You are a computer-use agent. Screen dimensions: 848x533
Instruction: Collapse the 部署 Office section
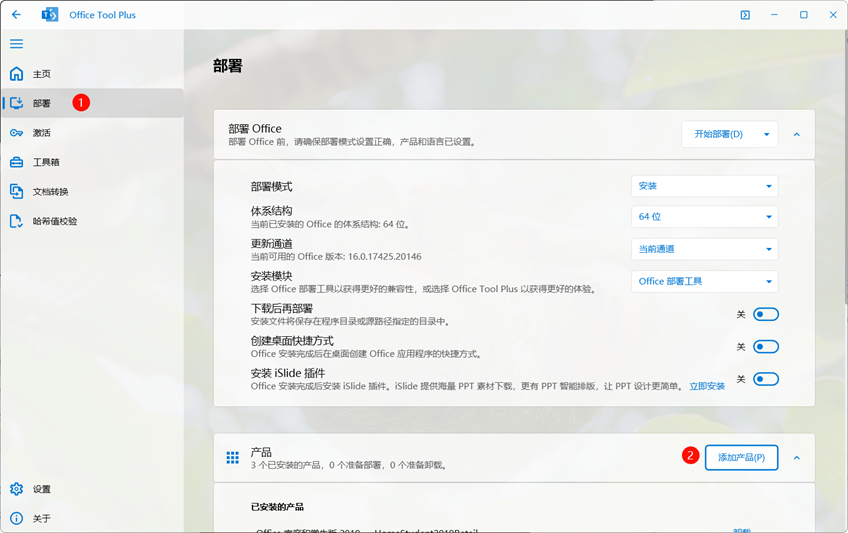[x=797, y=134]
